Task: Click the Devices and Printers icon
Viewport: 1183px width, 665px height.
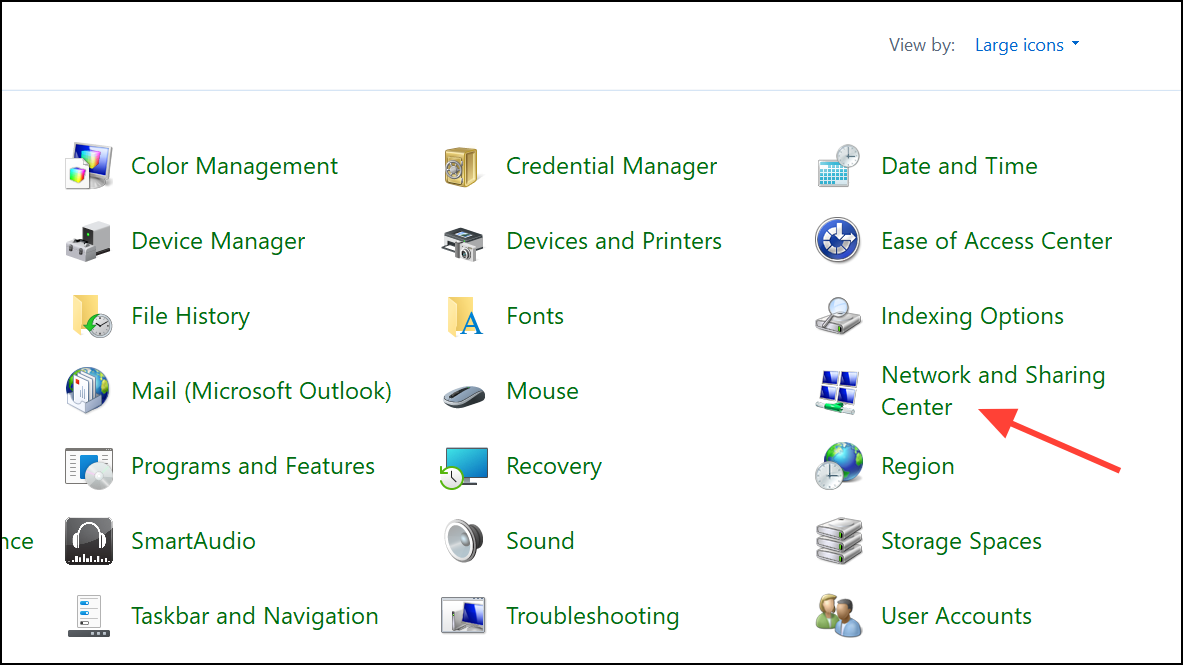Action: (x=463, y=241)
